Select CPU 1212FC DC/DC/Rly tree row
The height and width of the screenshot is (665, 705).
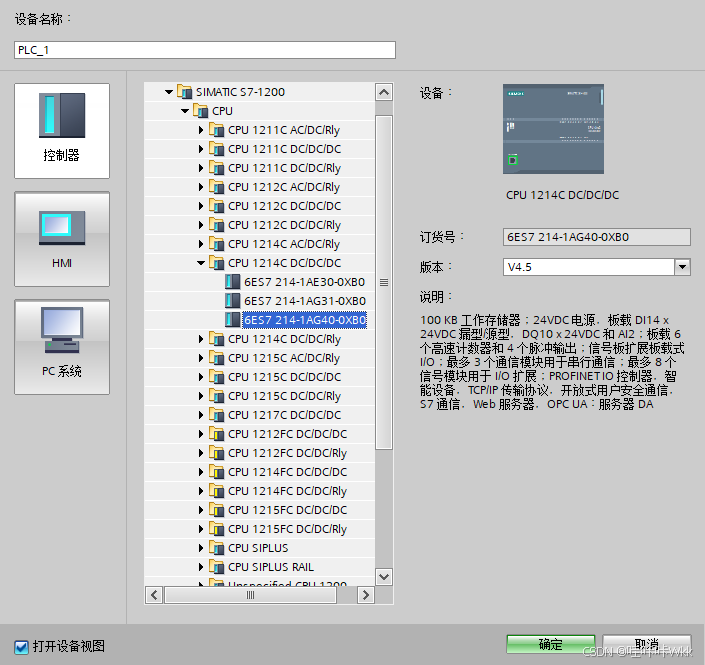click(x=259, y=453)
